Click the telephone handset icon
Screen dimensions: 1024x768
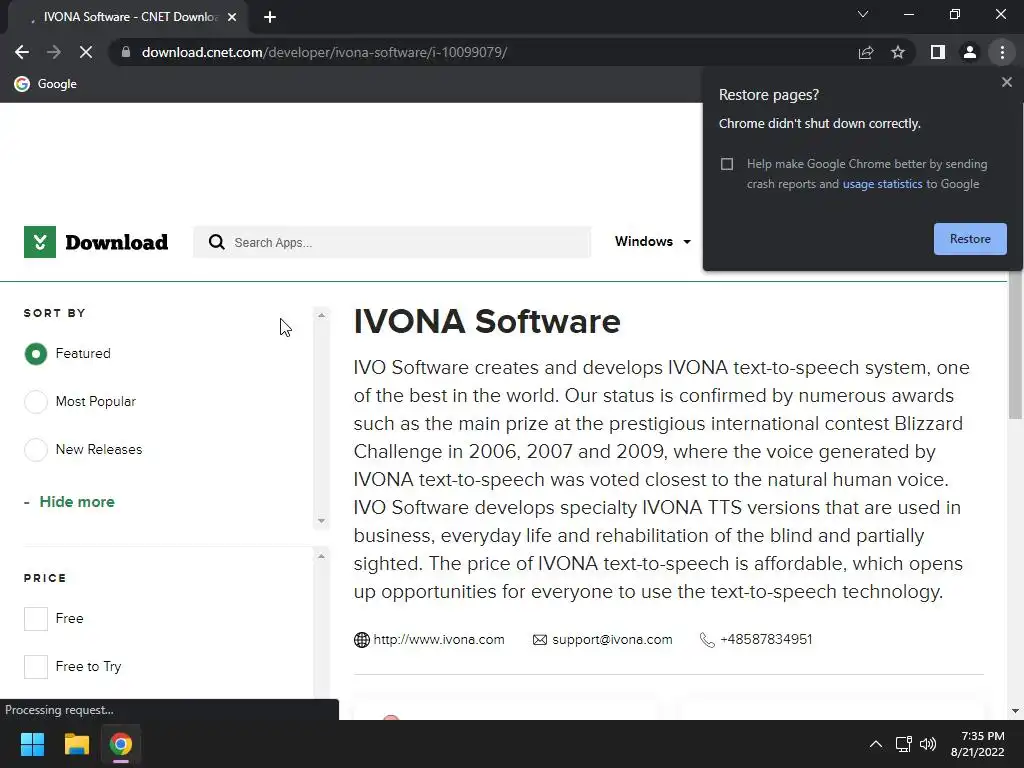click(707, 640)
